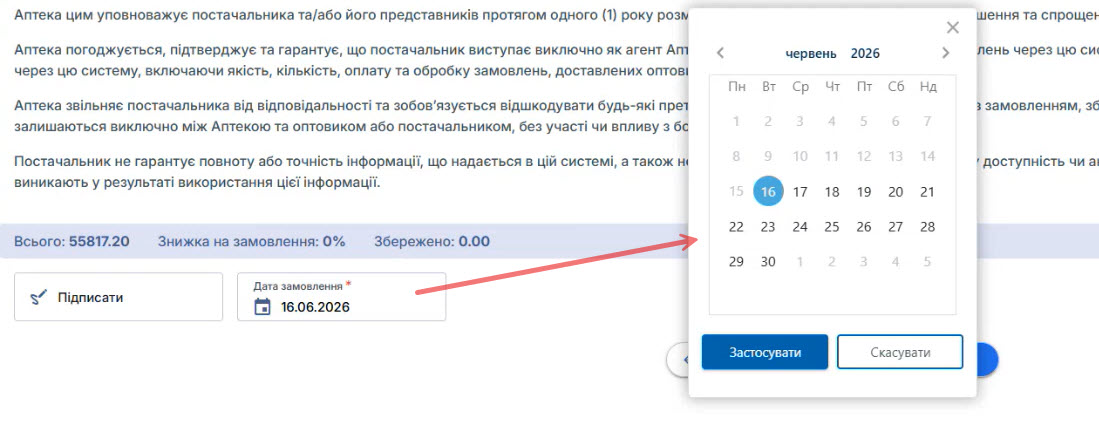Viewport: 1099px width, 430px height.
Task: Select day 24 in calendar
Action: point(800,227)
